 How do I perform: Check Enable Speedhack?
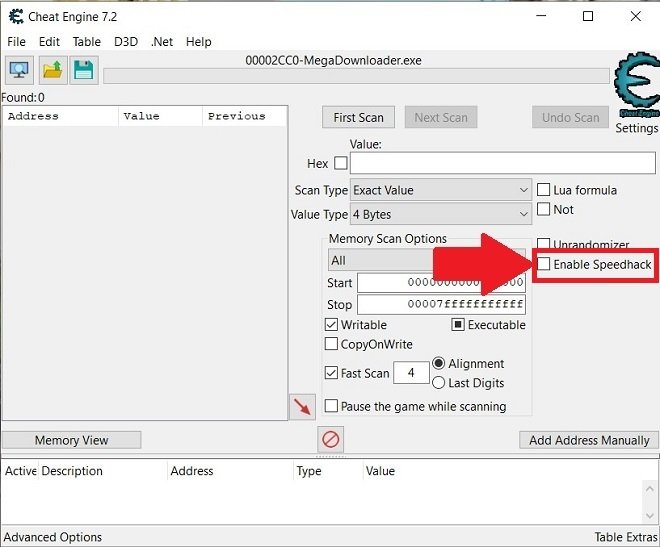click(543, 264)
